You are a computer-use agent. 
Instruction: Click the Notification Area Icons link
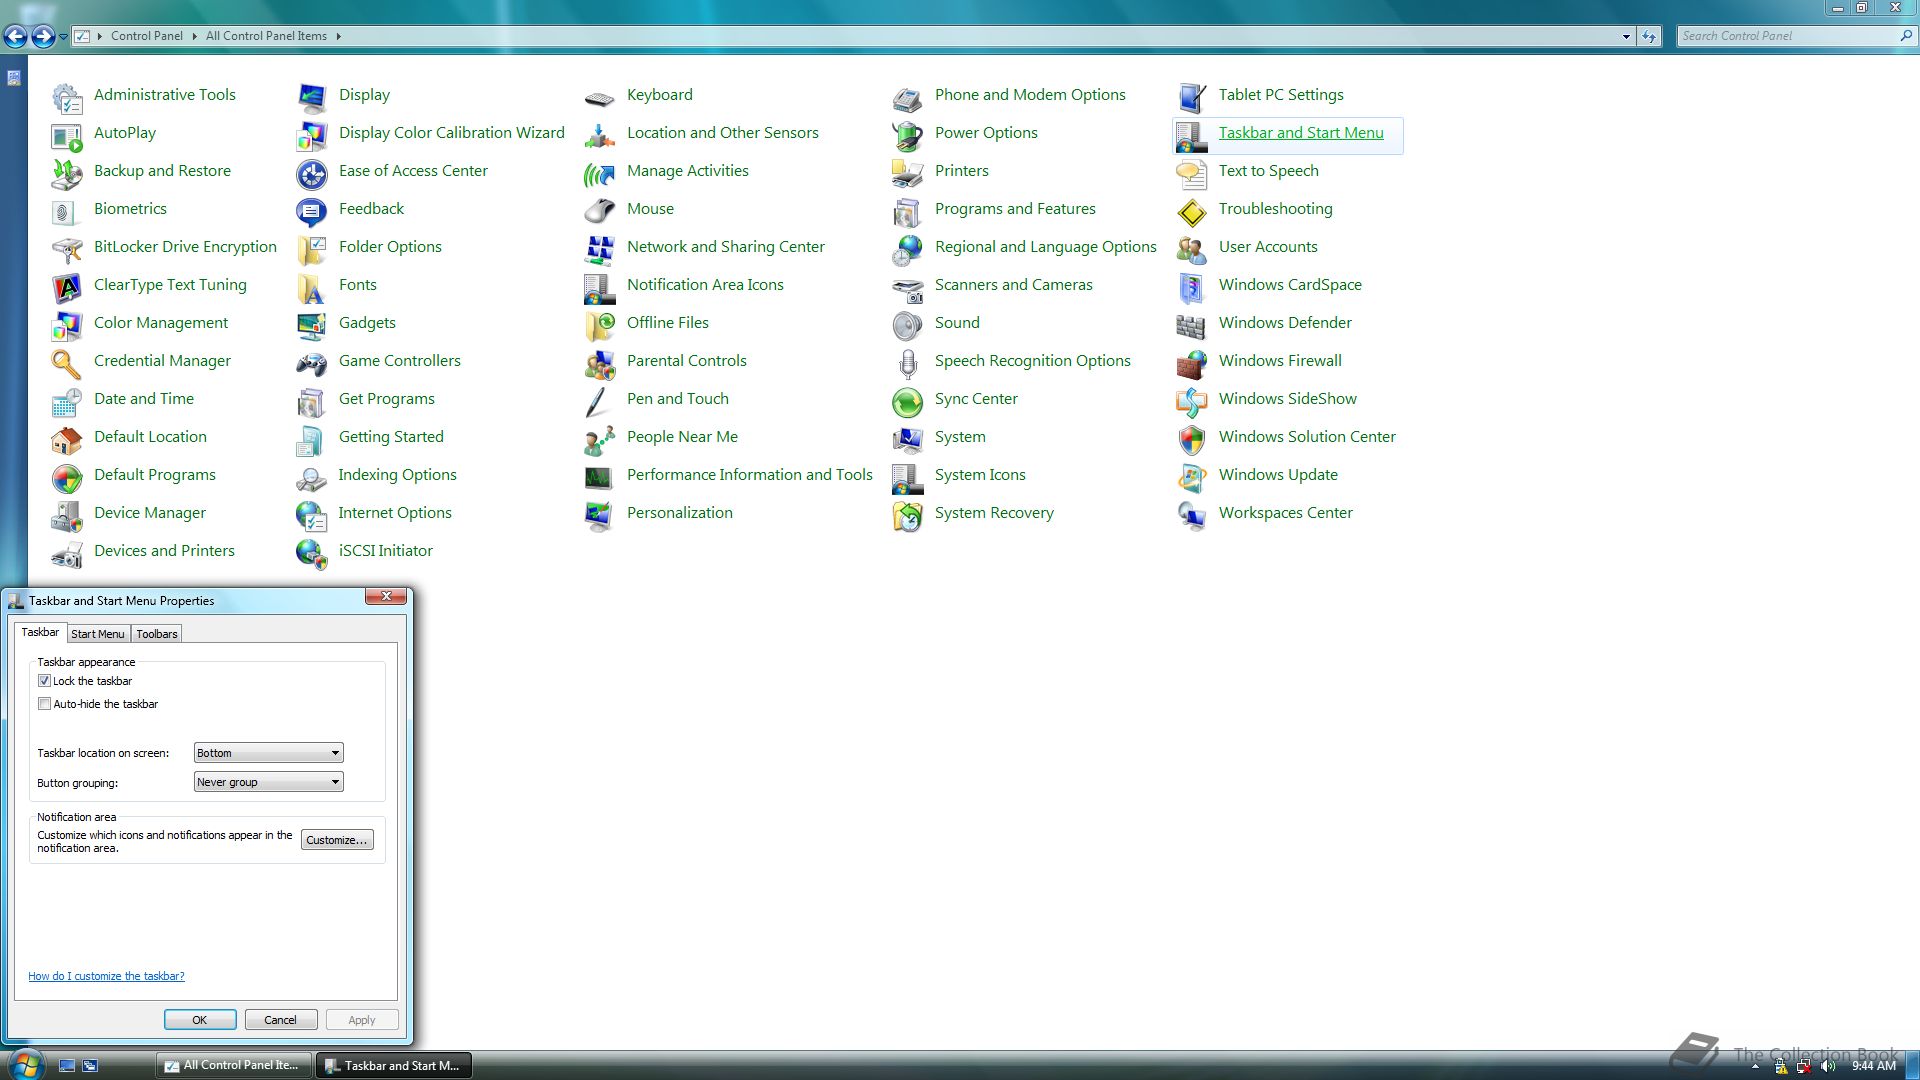coord(705,284)
